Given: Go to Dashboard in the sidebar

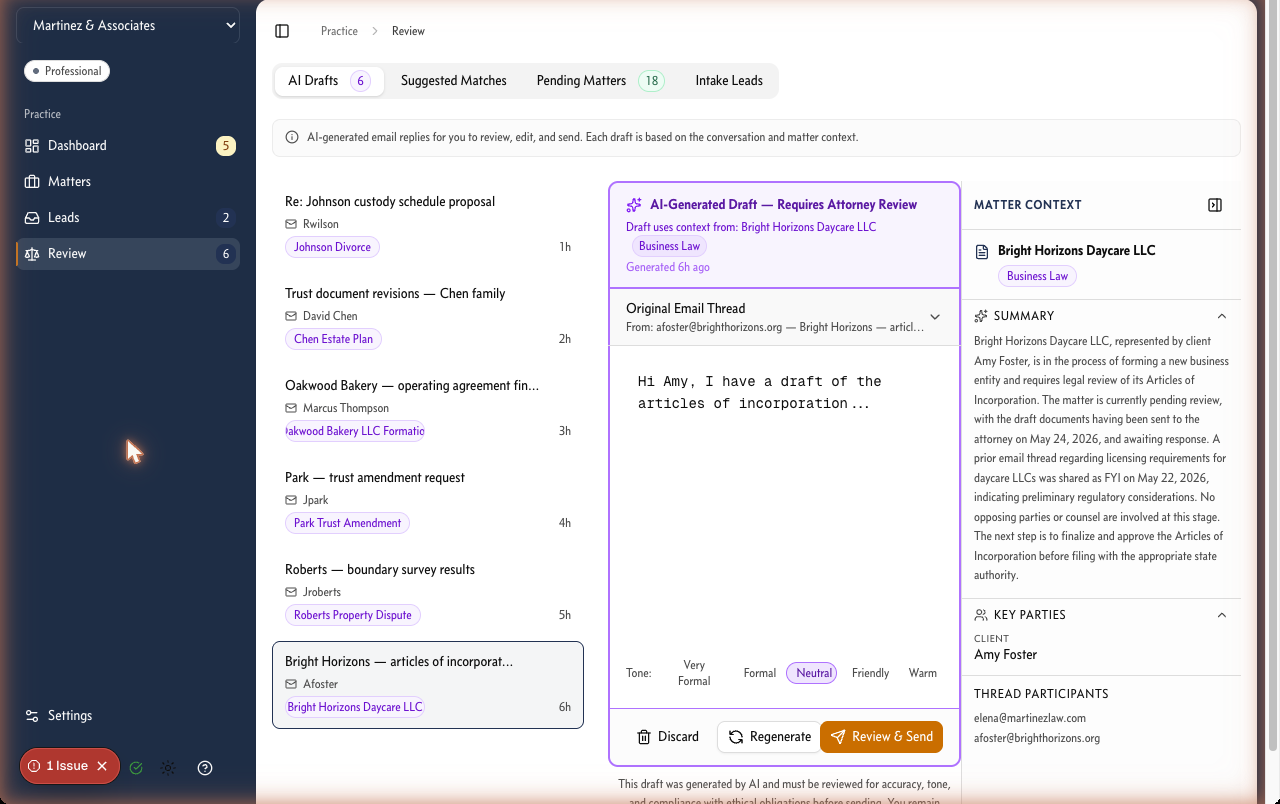Looking at the screenshot, I should (x=128, y=146).
